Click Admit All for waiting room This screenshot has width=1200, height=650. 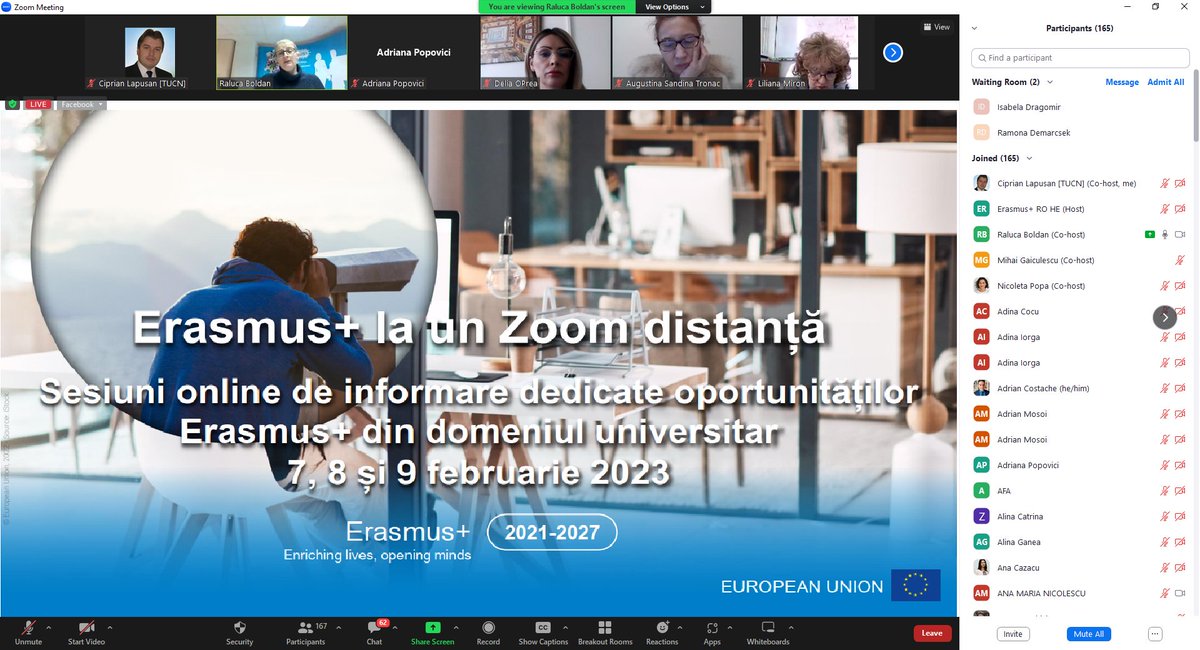point(1166,82)
